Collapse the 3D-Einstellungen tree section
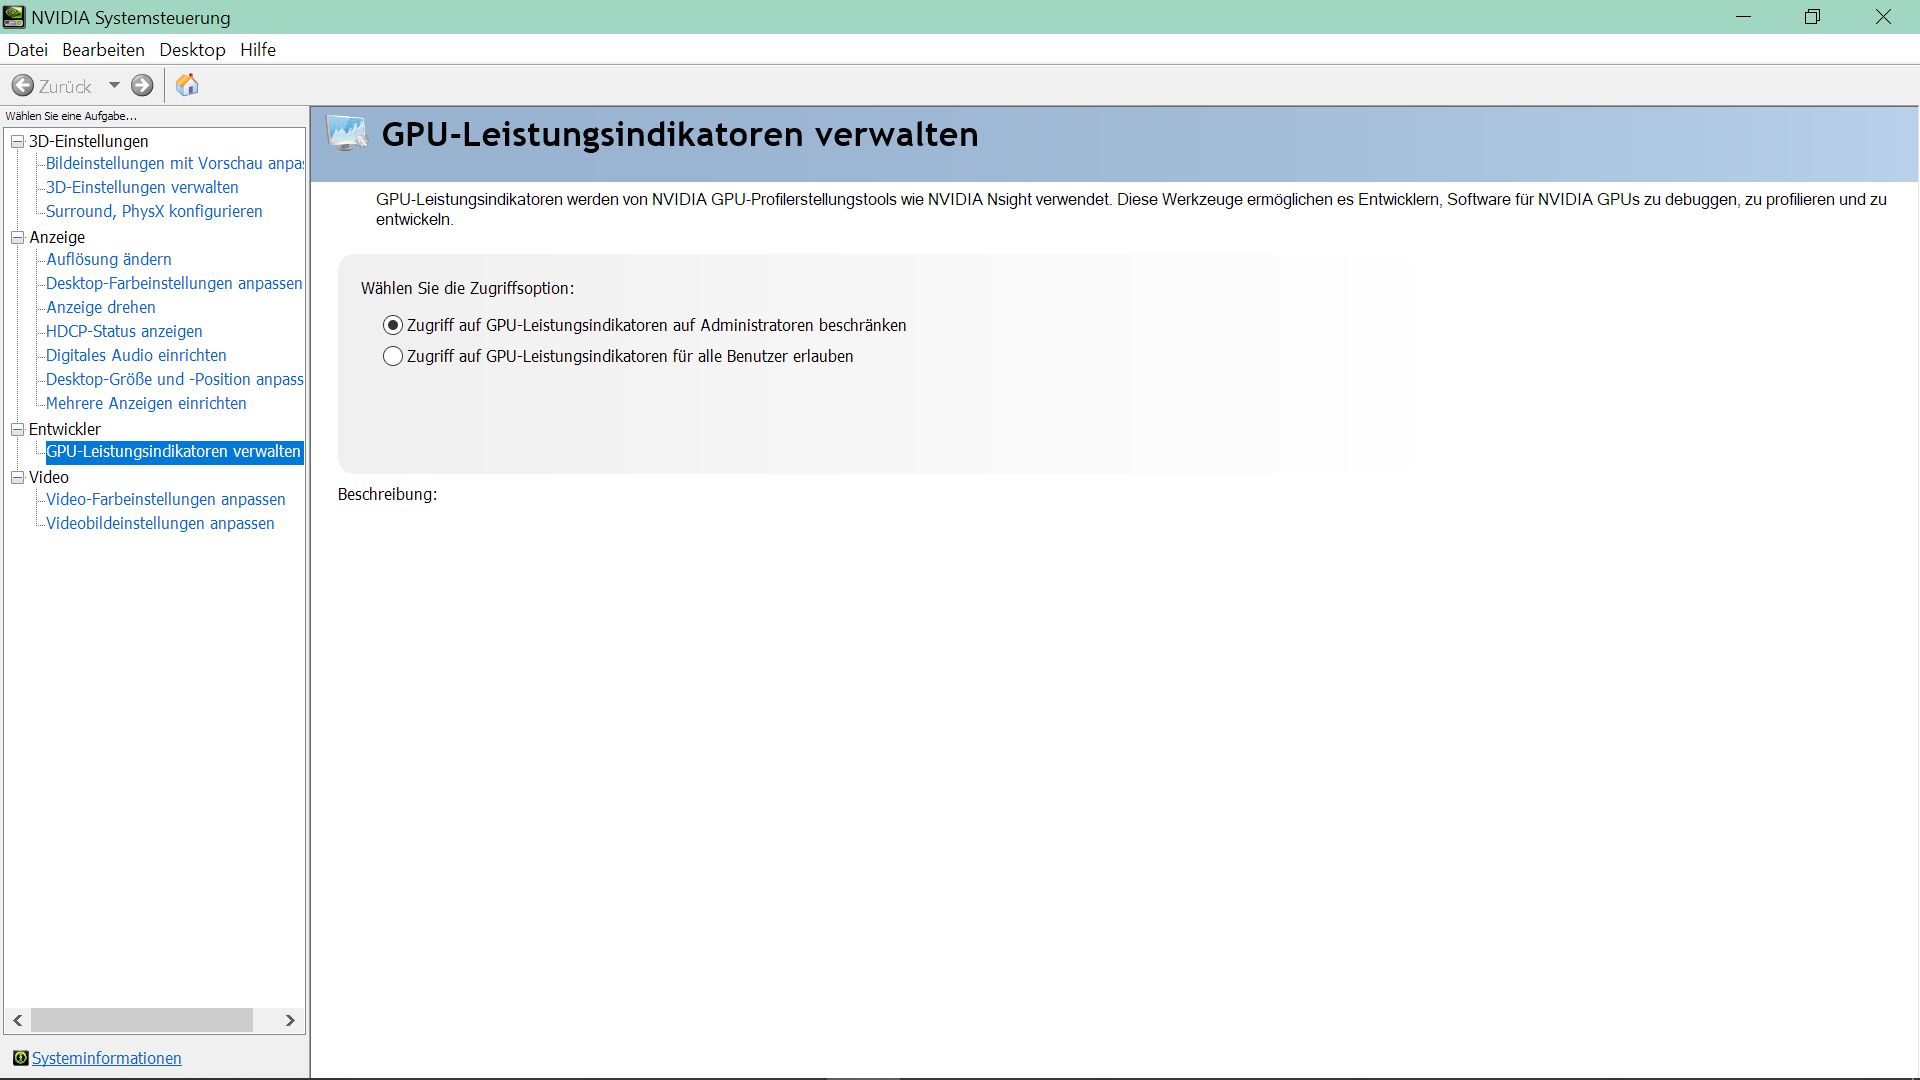Viewport: 1920px width, 1080px height. click(17, 141)
